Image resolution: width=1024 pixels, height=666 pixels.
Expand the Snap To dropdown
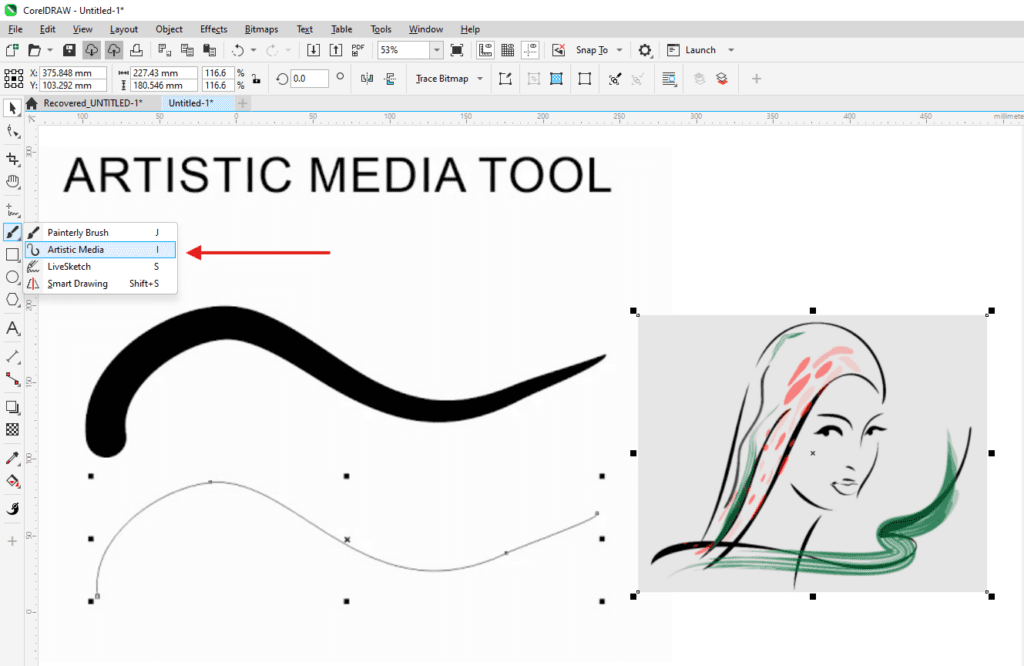coord(619,50)
